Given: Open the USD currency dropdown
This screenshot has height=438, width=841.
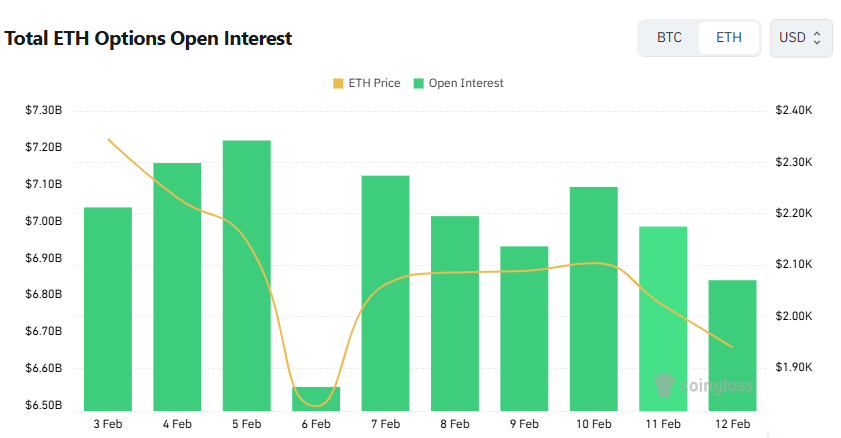Looking at the screenshot, I should pyautogui.click(x=800, y=38).
